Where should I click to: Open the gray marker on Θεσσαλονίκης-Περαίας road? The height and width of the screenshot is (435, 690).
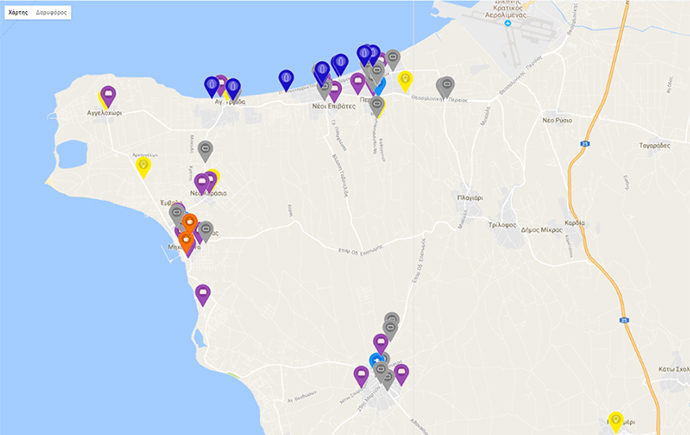click(446, 86)
